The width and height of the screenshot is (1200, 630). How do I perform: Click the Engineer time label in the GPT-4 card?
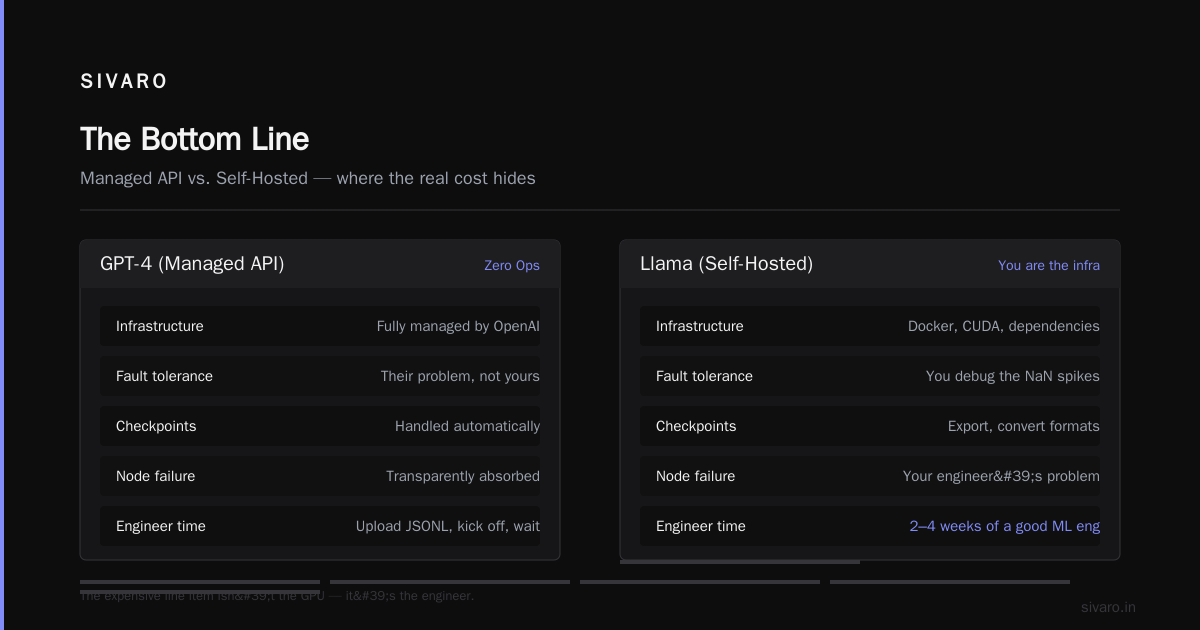tap(161, 526)
